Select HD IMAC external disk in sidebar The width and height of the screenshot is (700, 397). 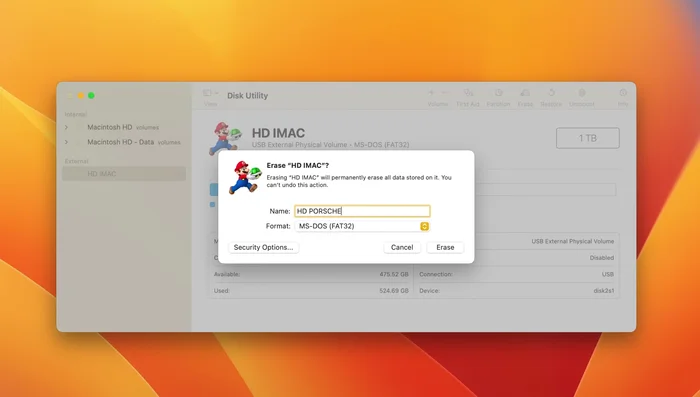point(124,174)
